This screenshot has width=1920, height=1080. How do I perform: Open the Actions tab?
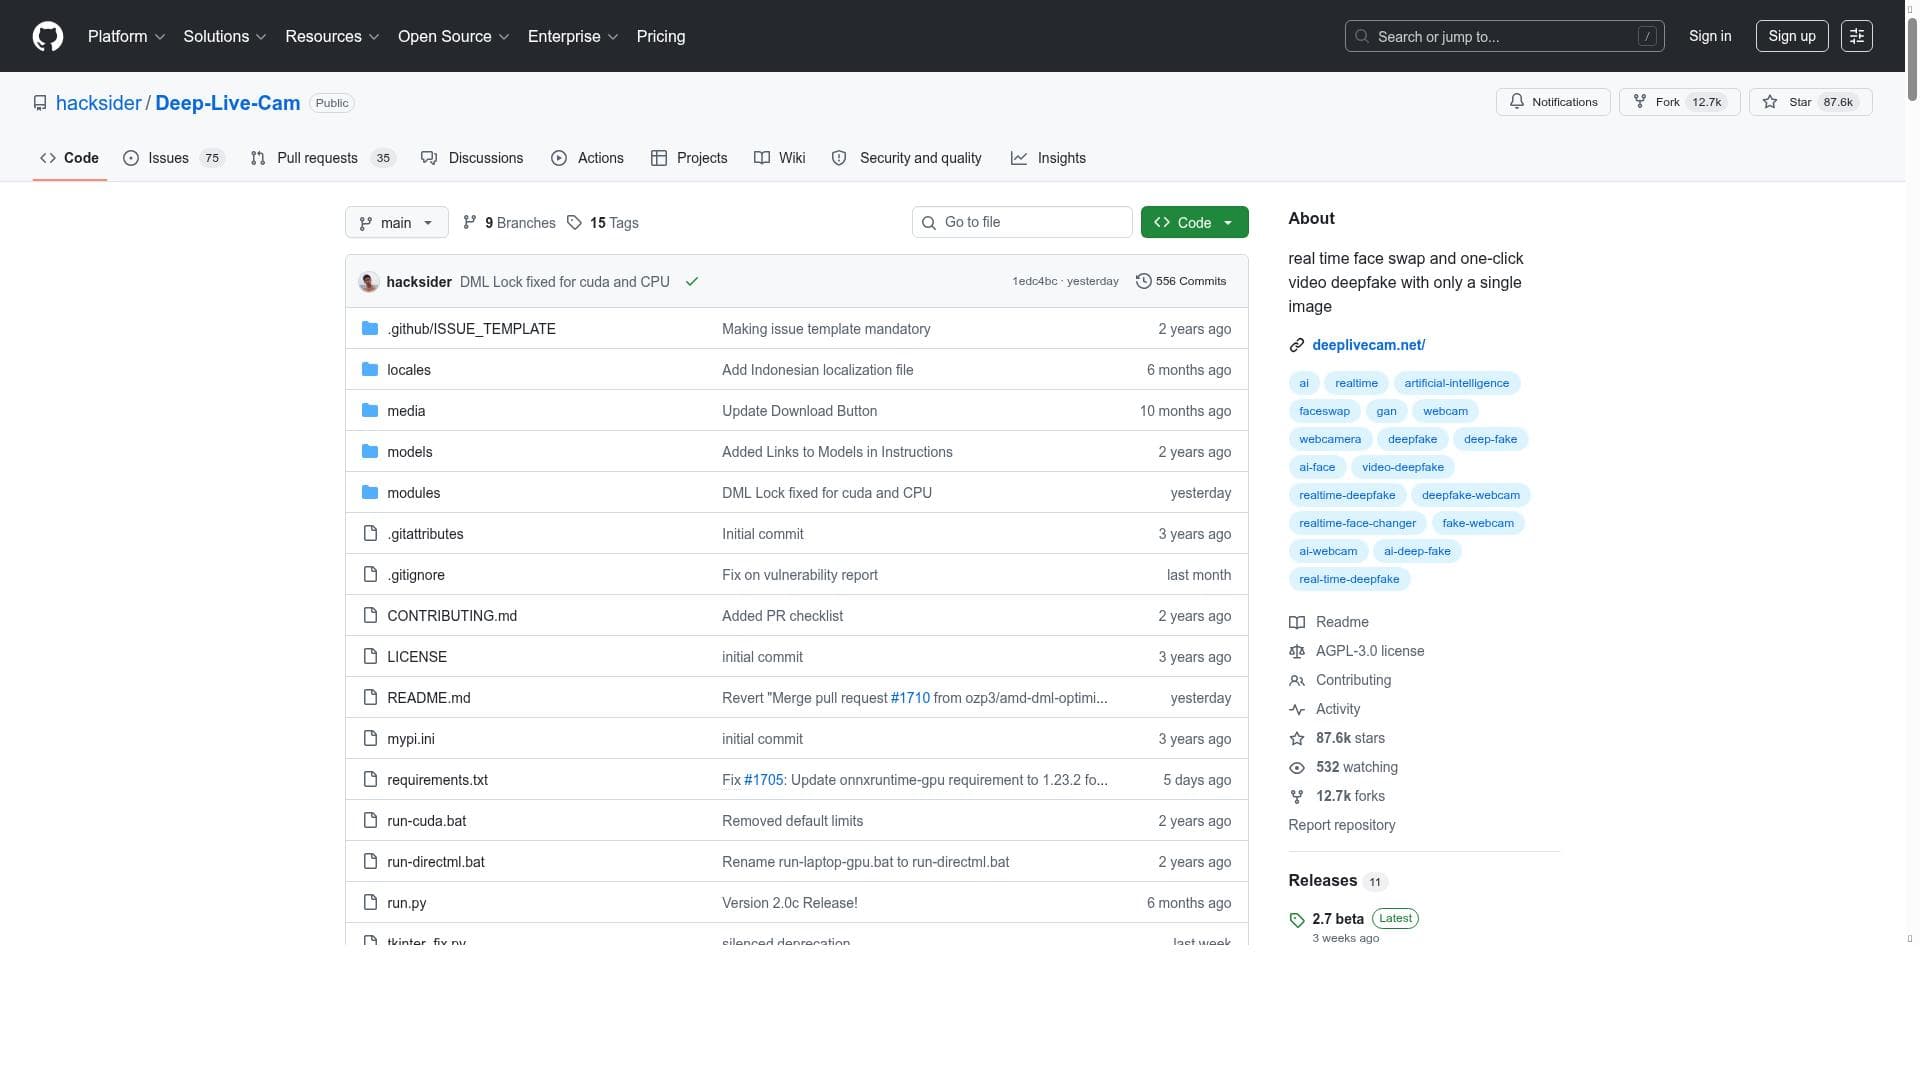point(587,158)
